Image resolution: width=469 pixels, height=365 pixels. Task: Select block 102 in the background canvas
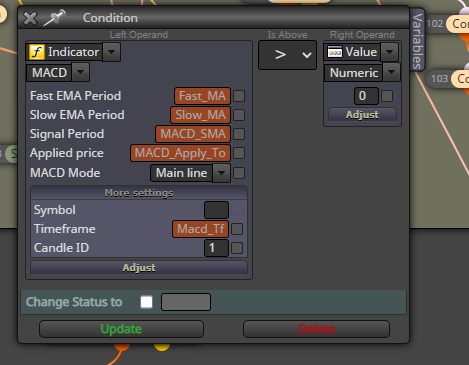(x=447, y=24)
